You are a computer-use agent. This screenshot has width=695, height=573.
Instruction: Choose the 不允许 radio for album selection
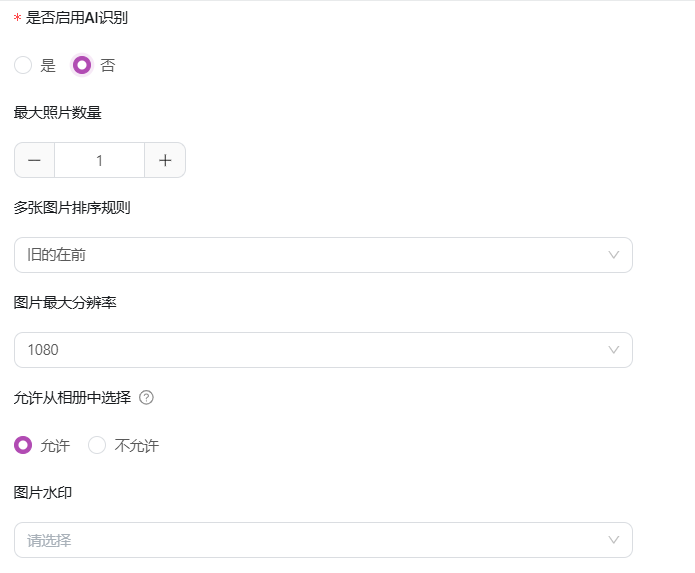(x=97, y=445)
